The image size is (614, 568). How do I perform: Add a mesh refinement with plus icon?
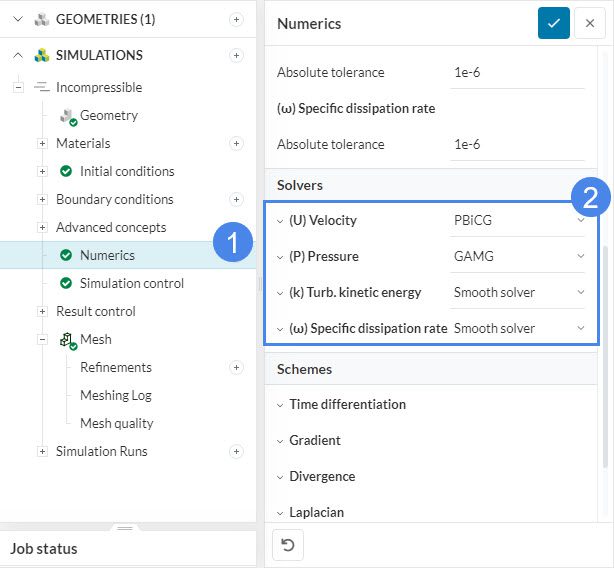click(236, 367)
